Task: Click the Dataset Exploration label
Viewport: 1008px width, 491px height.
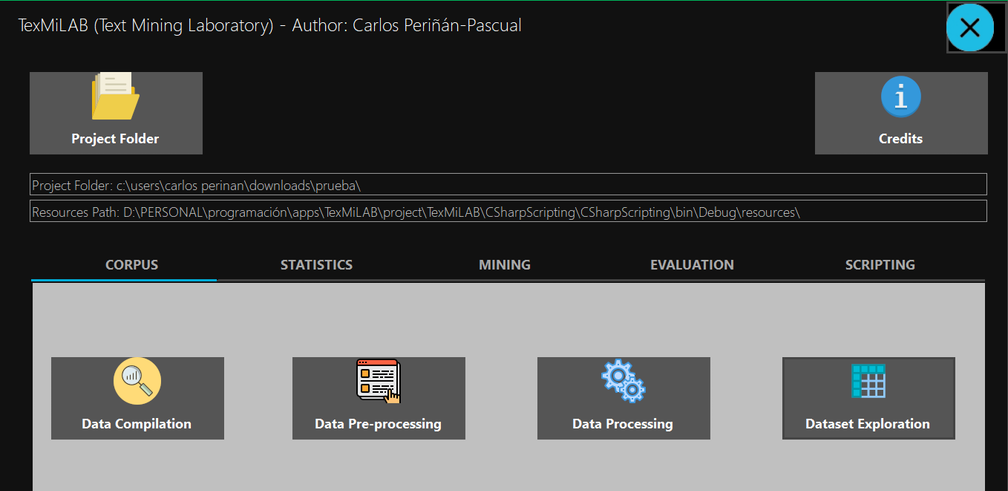Action: click(868, 424)
